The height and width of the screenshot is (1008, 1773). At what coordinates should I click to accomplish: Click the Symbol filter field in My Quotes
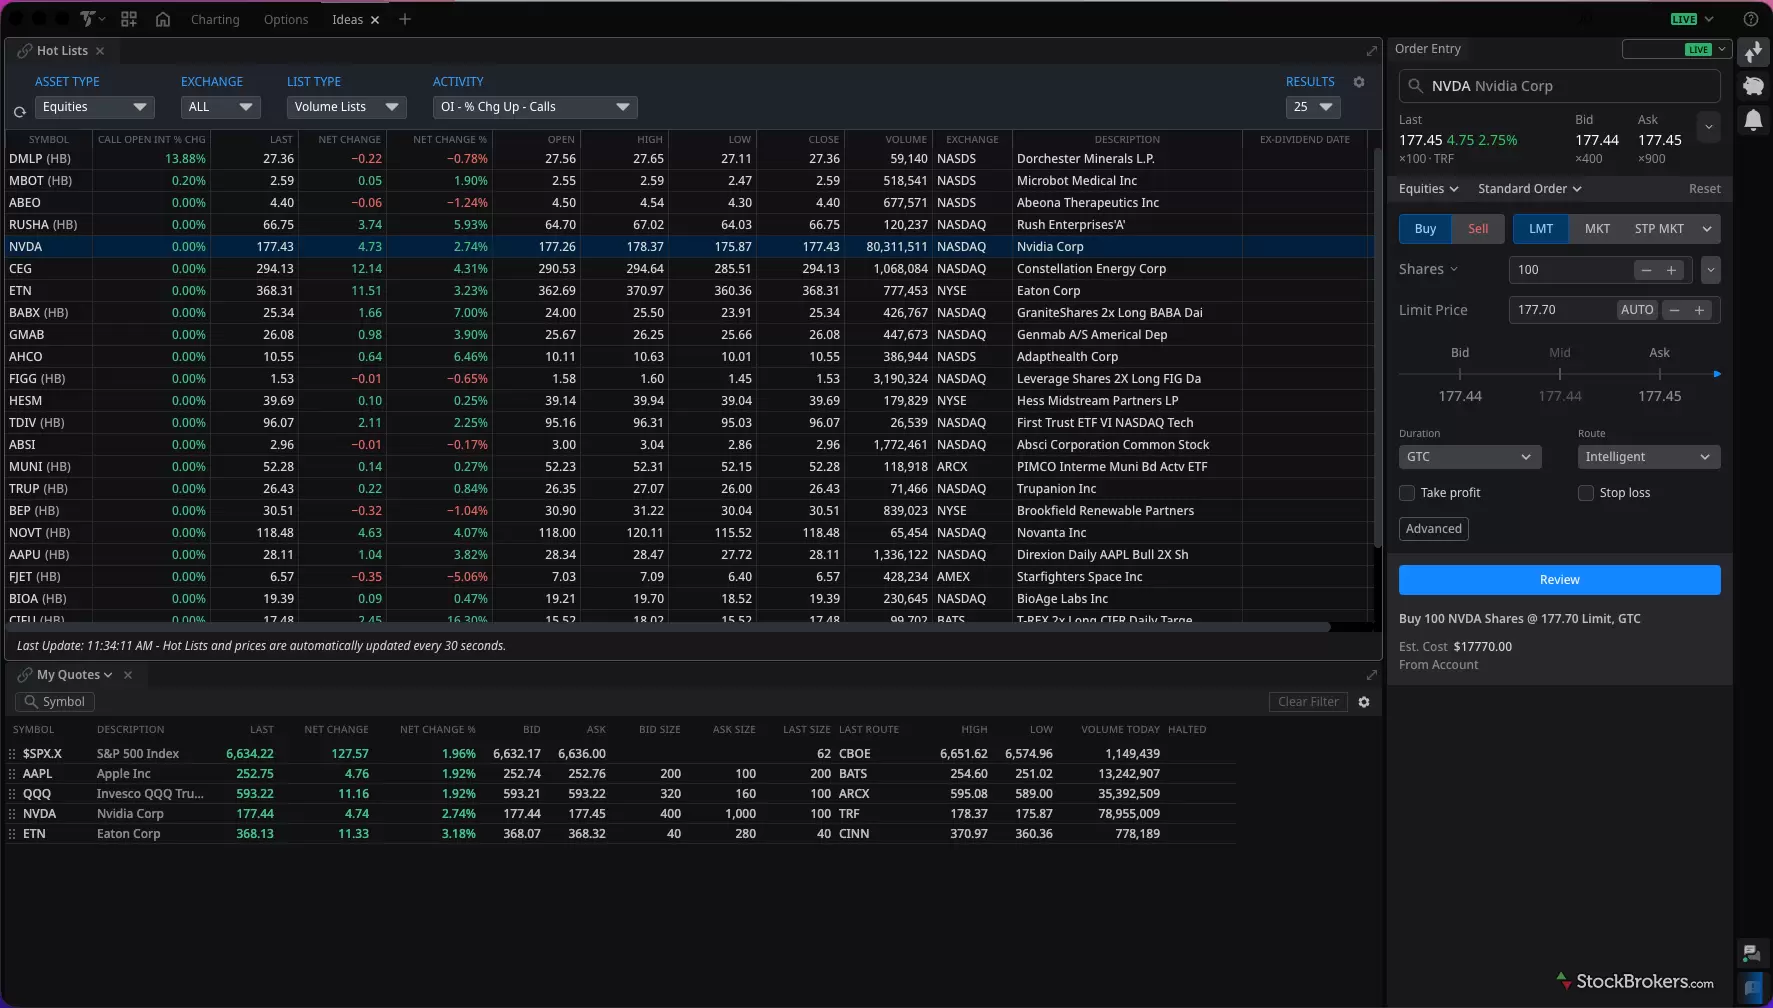click(55, 702)
